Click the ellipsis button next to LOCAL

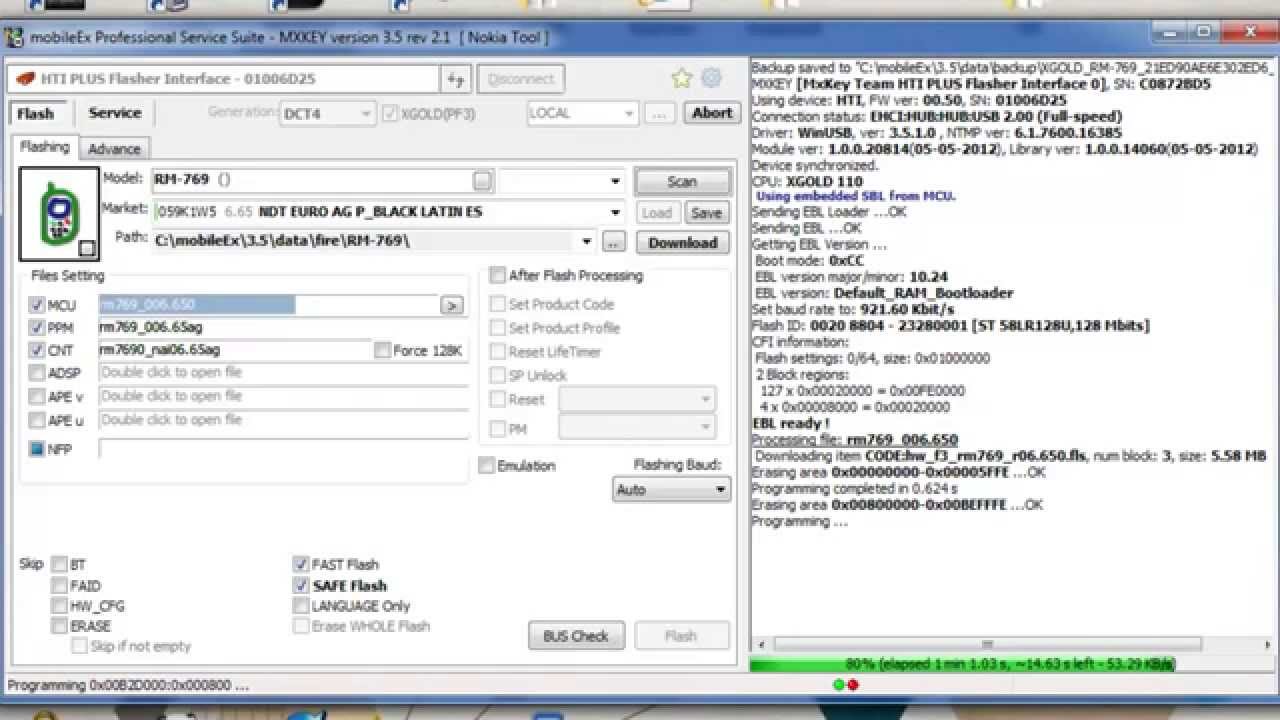coord(659,113)
